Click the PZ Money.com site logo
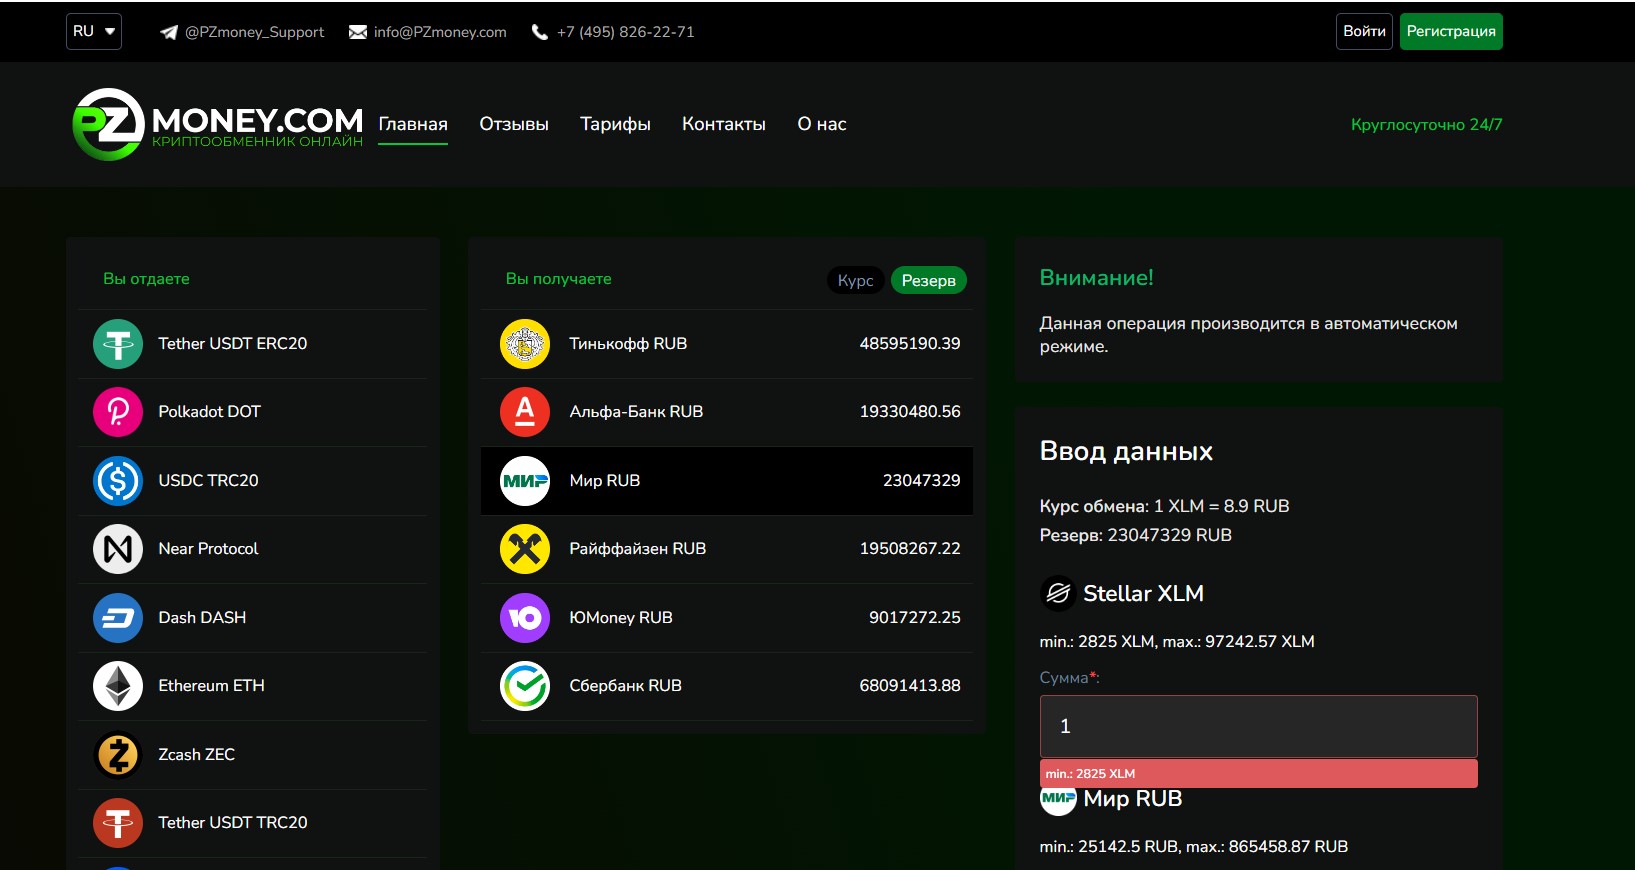This screenshot has width=1635, height=870. pyautogui.click(x=218, y=125)
